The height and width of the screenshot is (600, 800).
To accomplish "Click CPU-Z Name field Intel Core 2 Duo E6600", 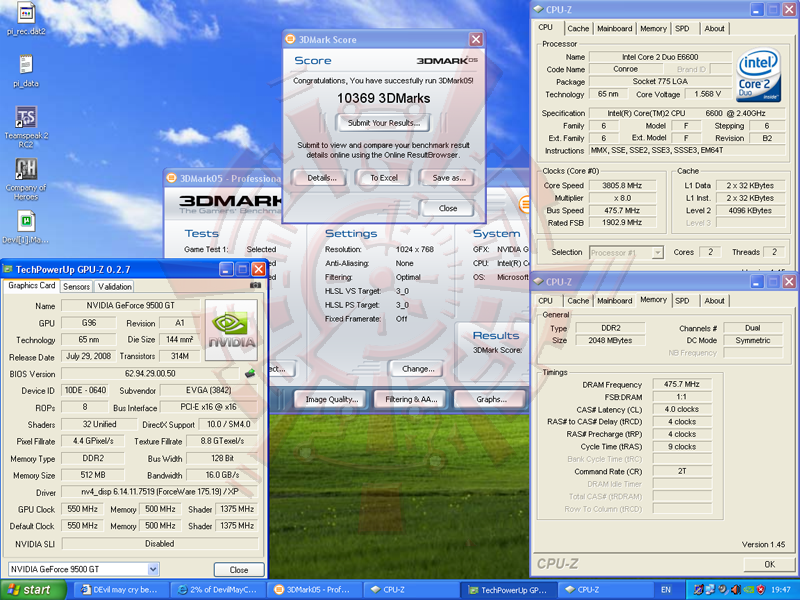I will (x=660, y=57).
